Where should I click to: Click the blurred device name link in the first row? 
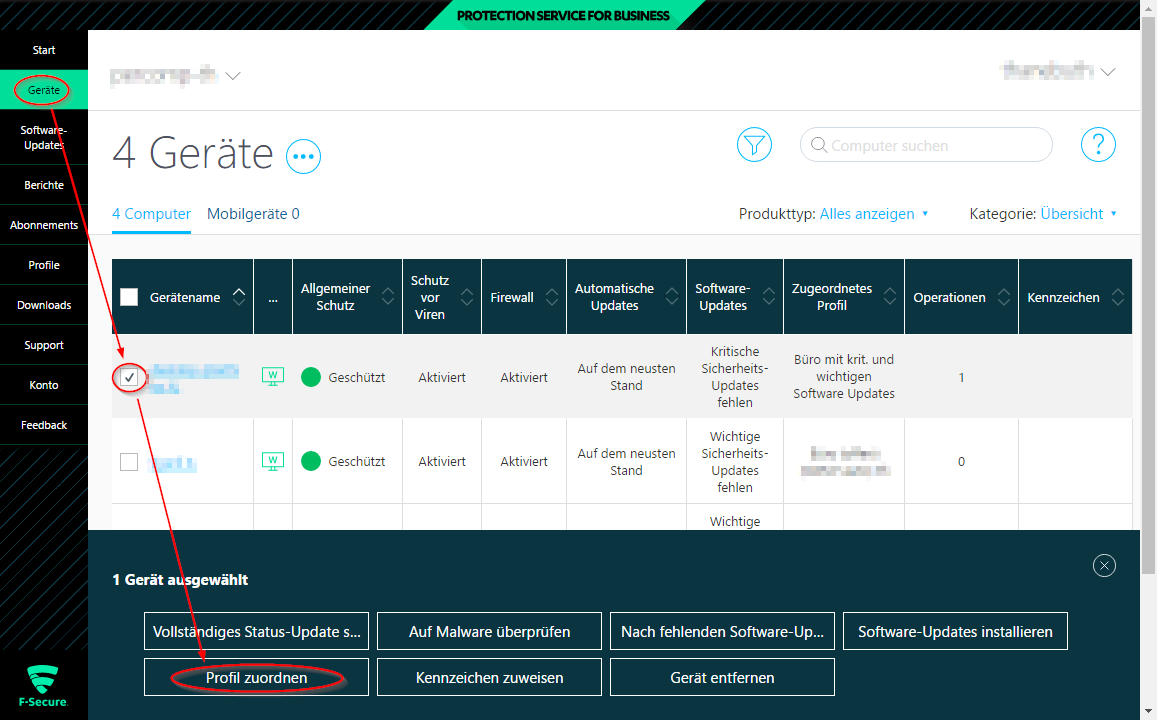(193, 378)
